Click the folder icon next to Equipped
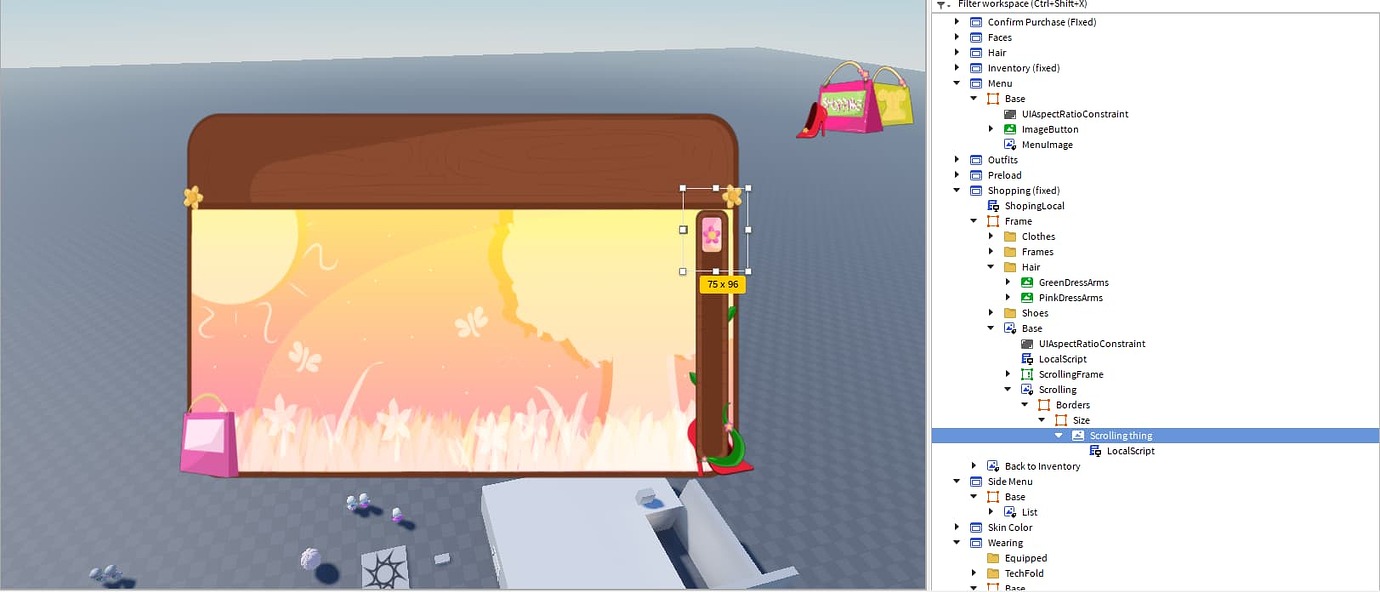 992,557
